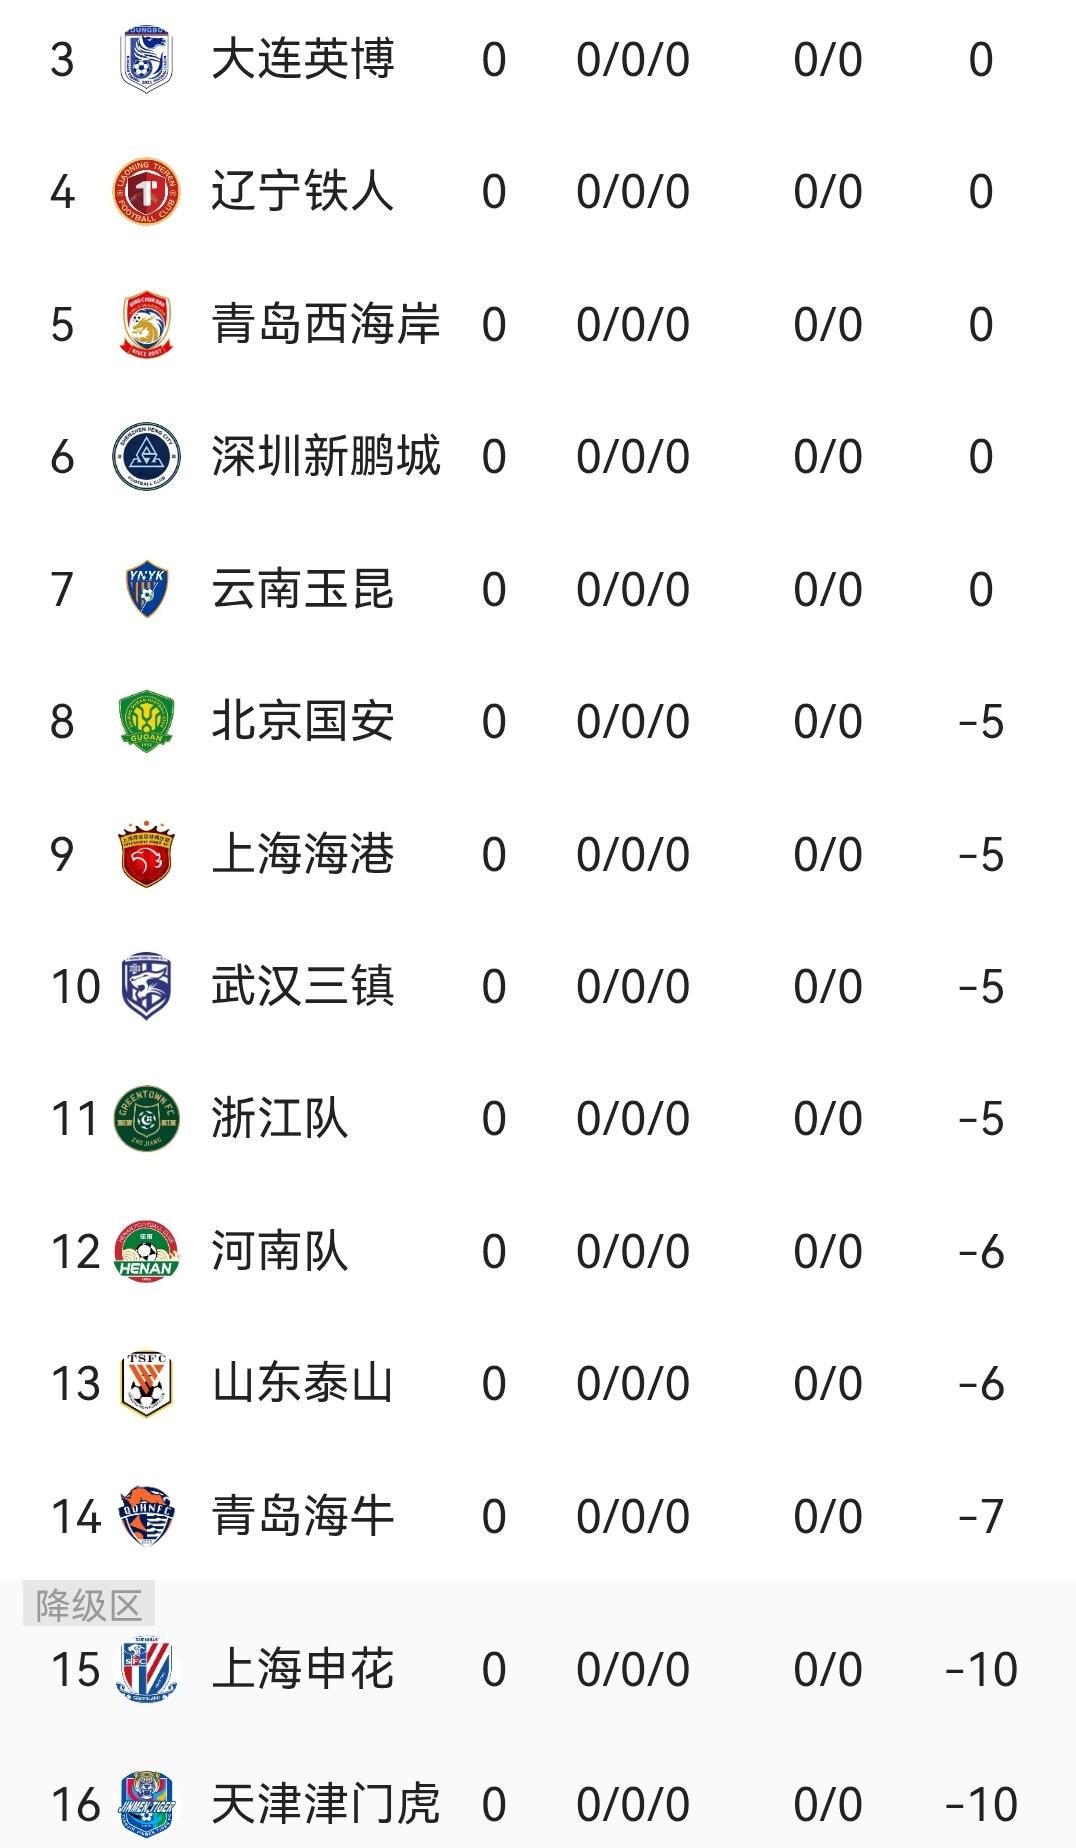Tap the Liaoning Tieren (辽宁铁人) red crest

point(146,192)
